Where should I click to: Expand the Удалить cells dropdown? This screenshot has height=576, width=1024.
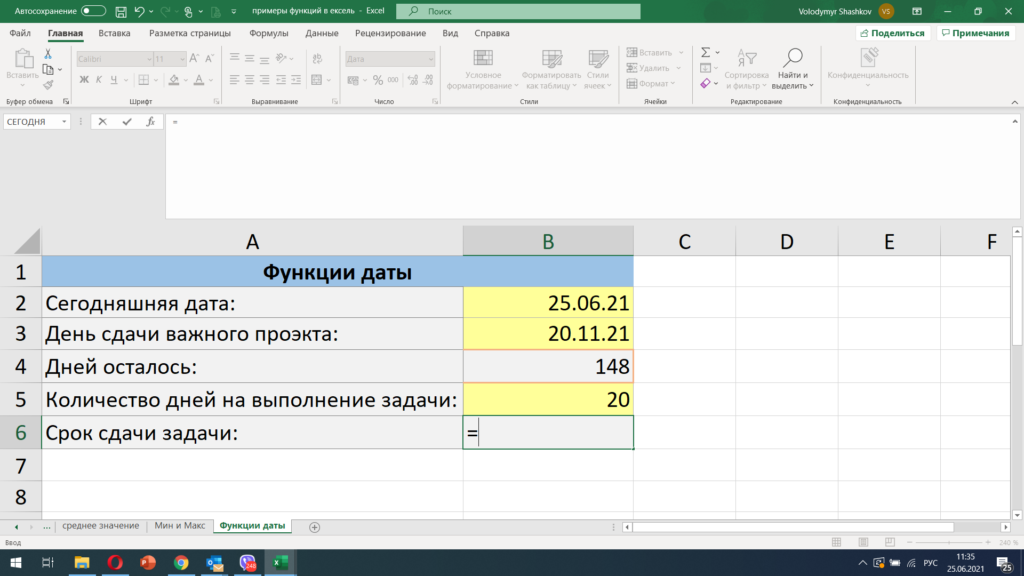(x=679, y=68)
